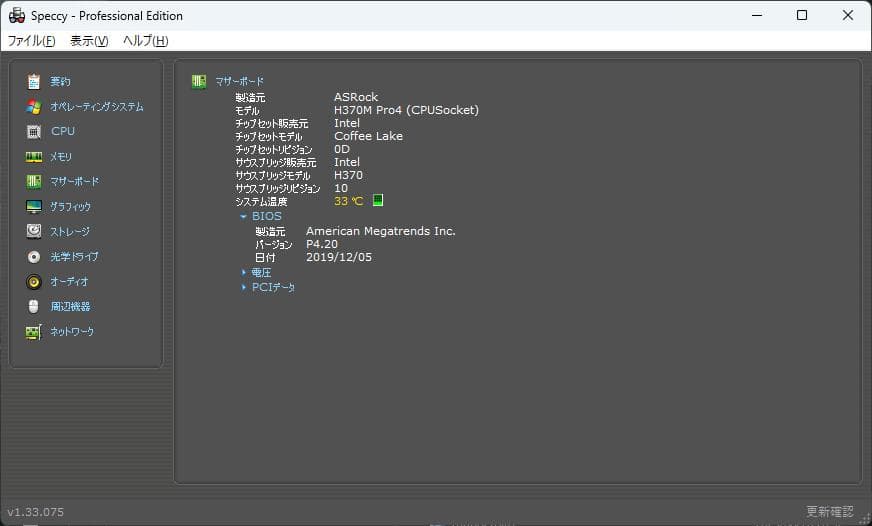Click the Operating System Windows flag icon
Screen dimensions: 872x526
pos(33,107)
